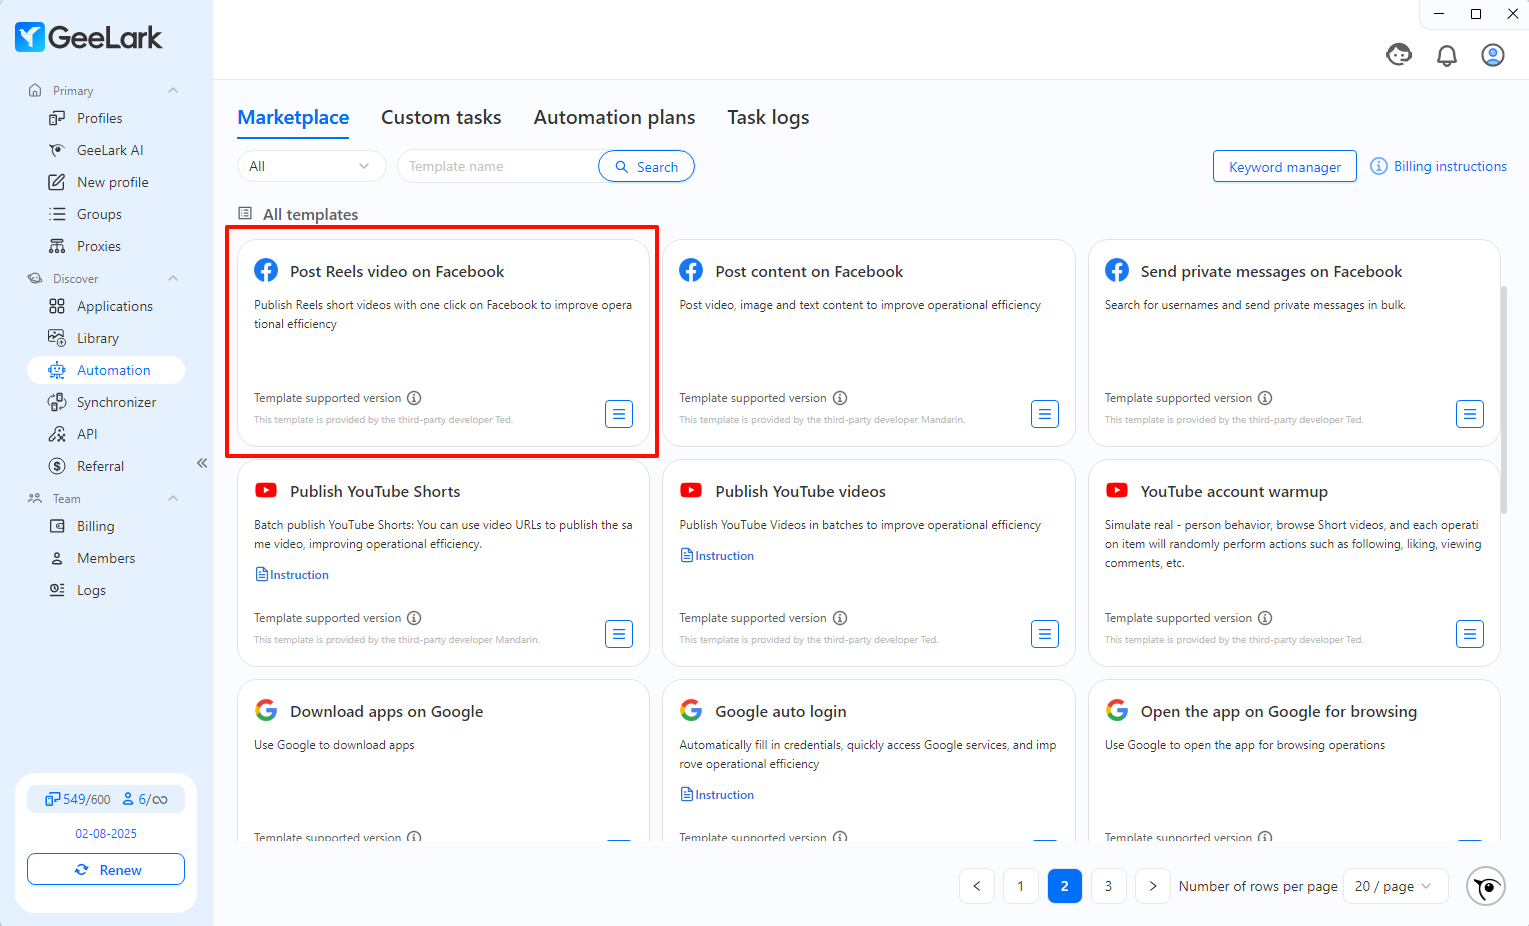Open Instruction link on Google auto login
Viewport: 1529px width, 926px height.
(717, 795)
